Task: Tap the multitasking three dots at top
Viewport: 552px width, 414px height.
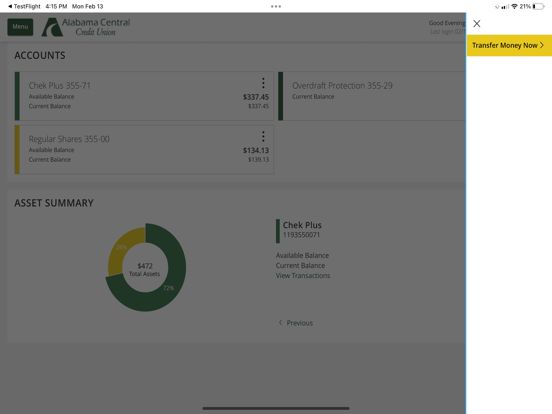Action: tap(276, 6)
